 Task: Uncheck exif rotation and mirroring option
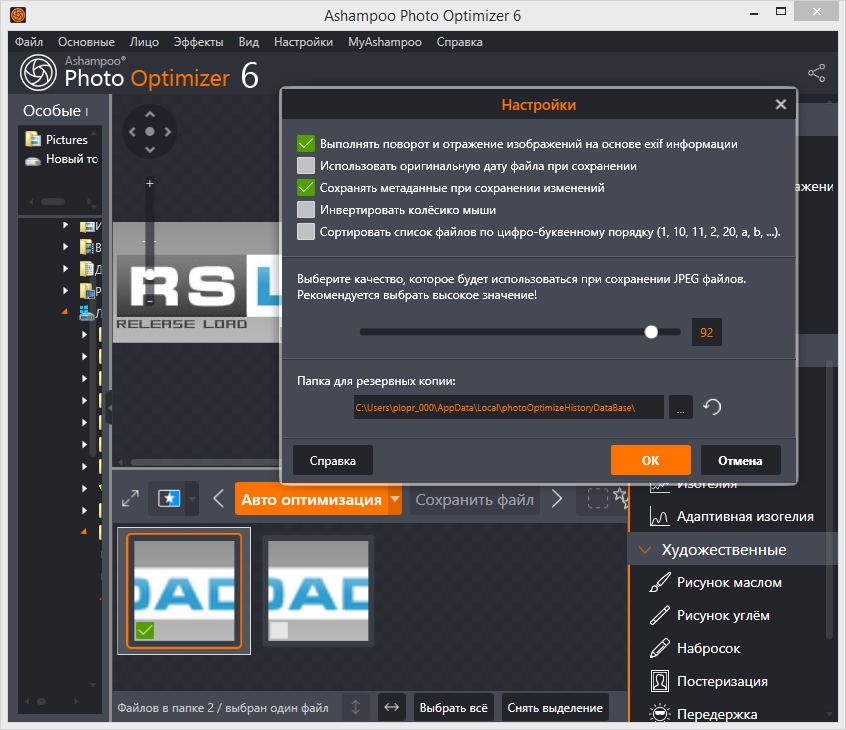pyautogui.click(x=306, y=144)
